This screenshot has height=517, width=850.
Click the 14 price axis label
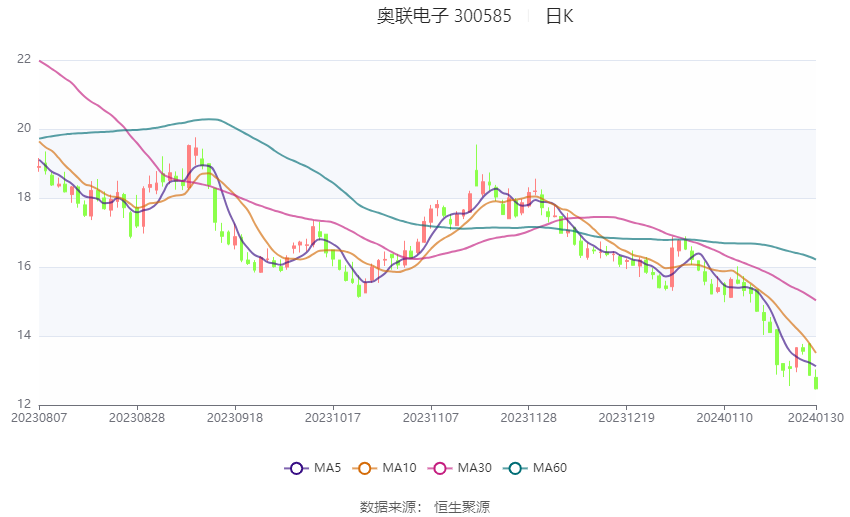pyautogui.click(x=24, y=335)
